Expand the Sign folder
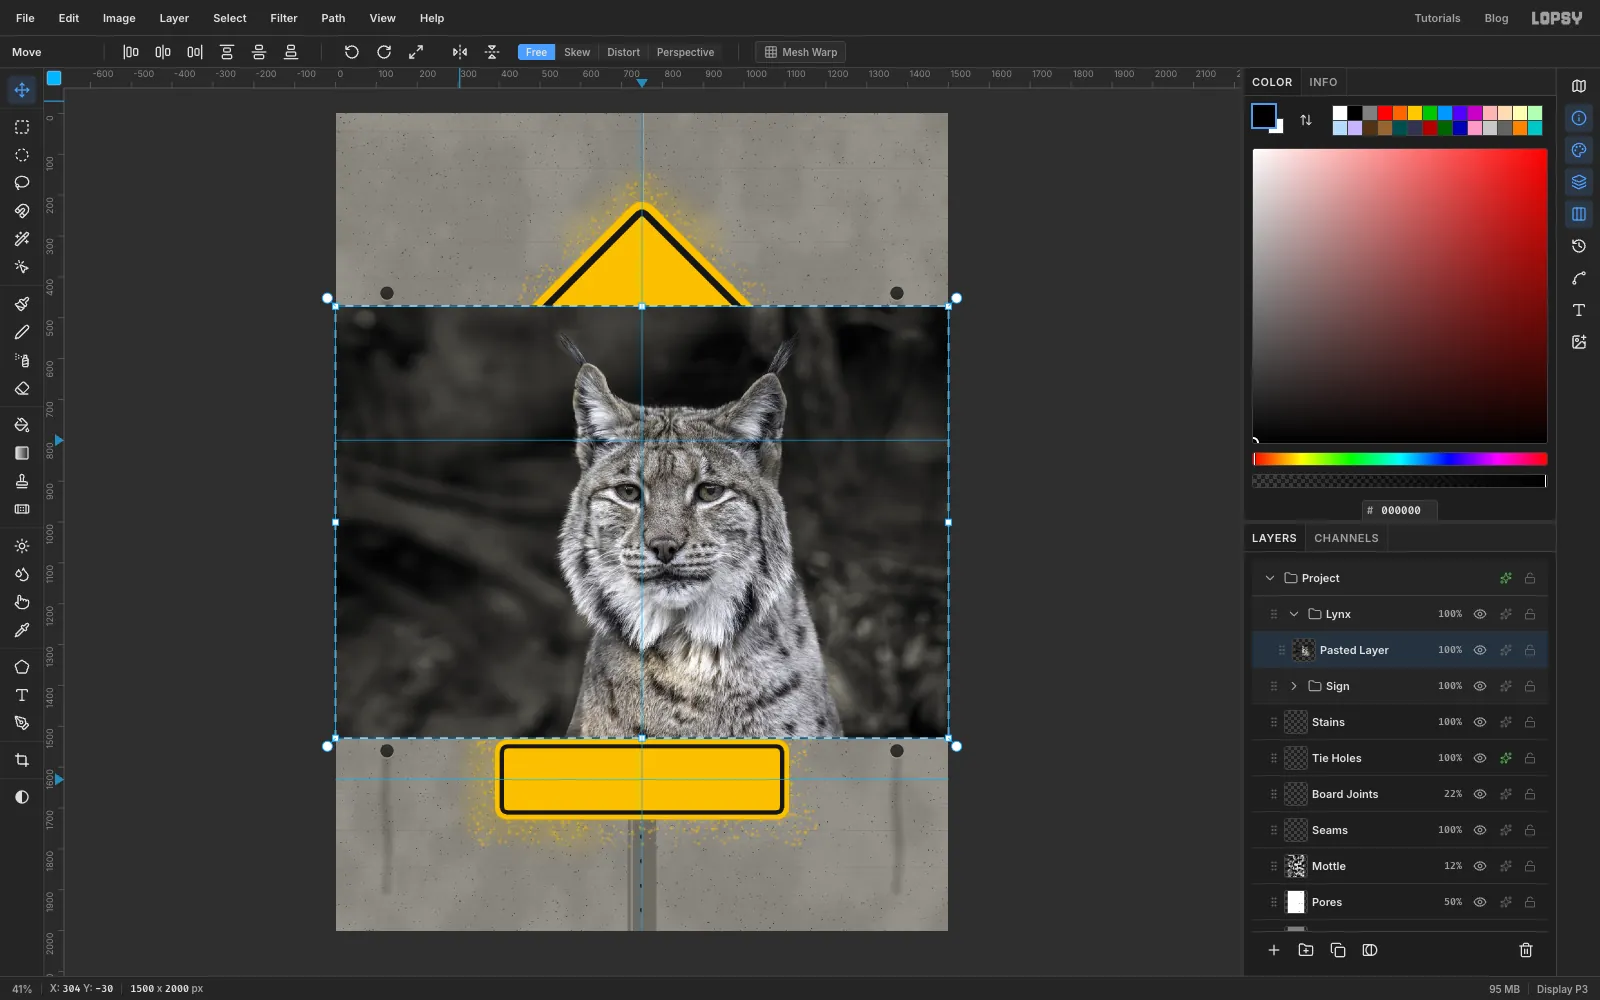 tap(1294, 686)
